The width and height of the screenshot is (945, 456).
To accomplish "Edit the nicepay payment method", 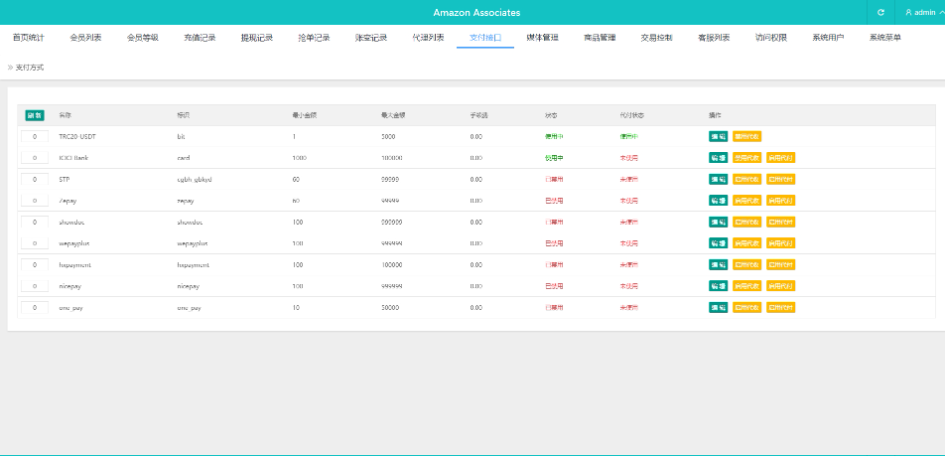I will click(718, 286).
